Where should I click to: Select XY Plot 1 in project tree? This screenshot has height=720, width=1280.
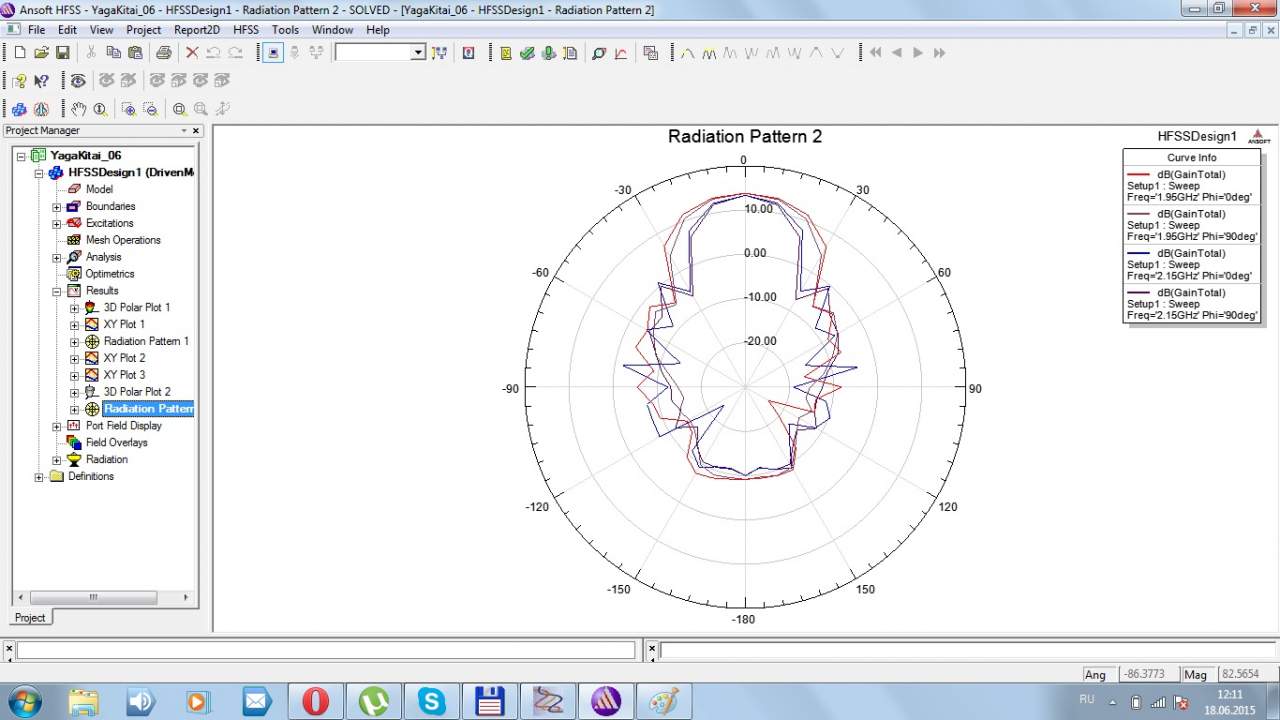click(124, 324)
